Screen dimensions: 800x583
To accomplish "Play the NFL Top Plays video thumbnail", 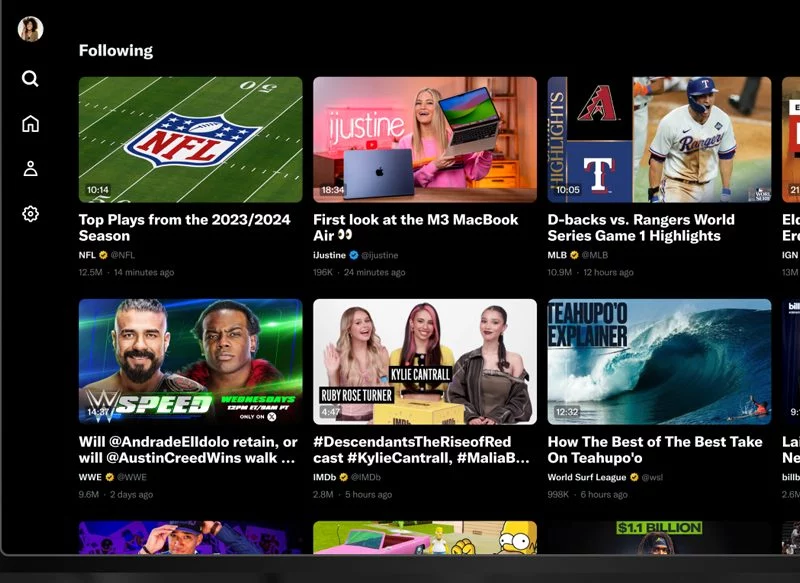I will [190, 139].
